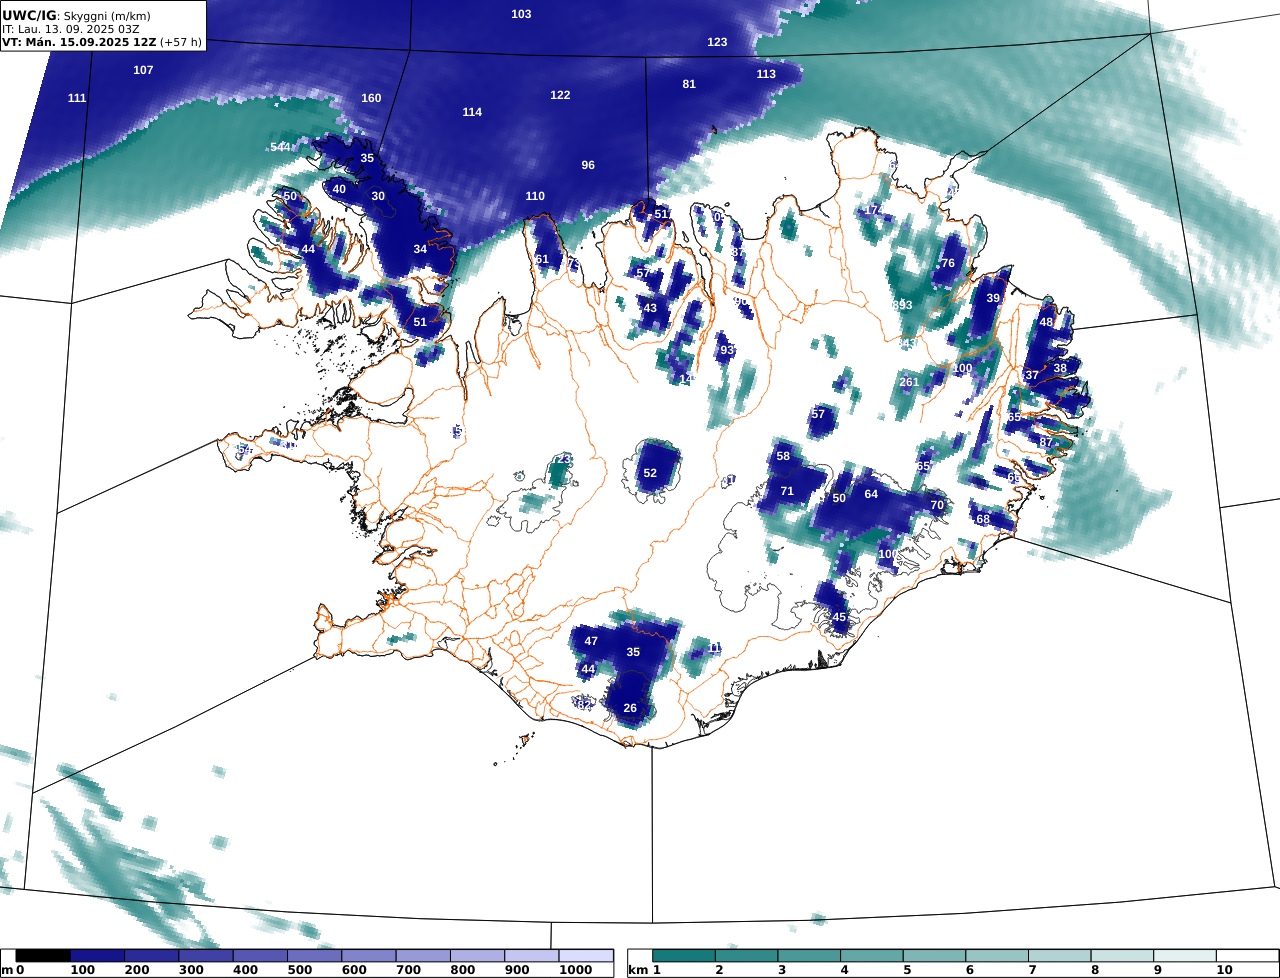Select the visibility value '96'
The height and width of the screenshot is (978, 1280).
tap(588, 165)
